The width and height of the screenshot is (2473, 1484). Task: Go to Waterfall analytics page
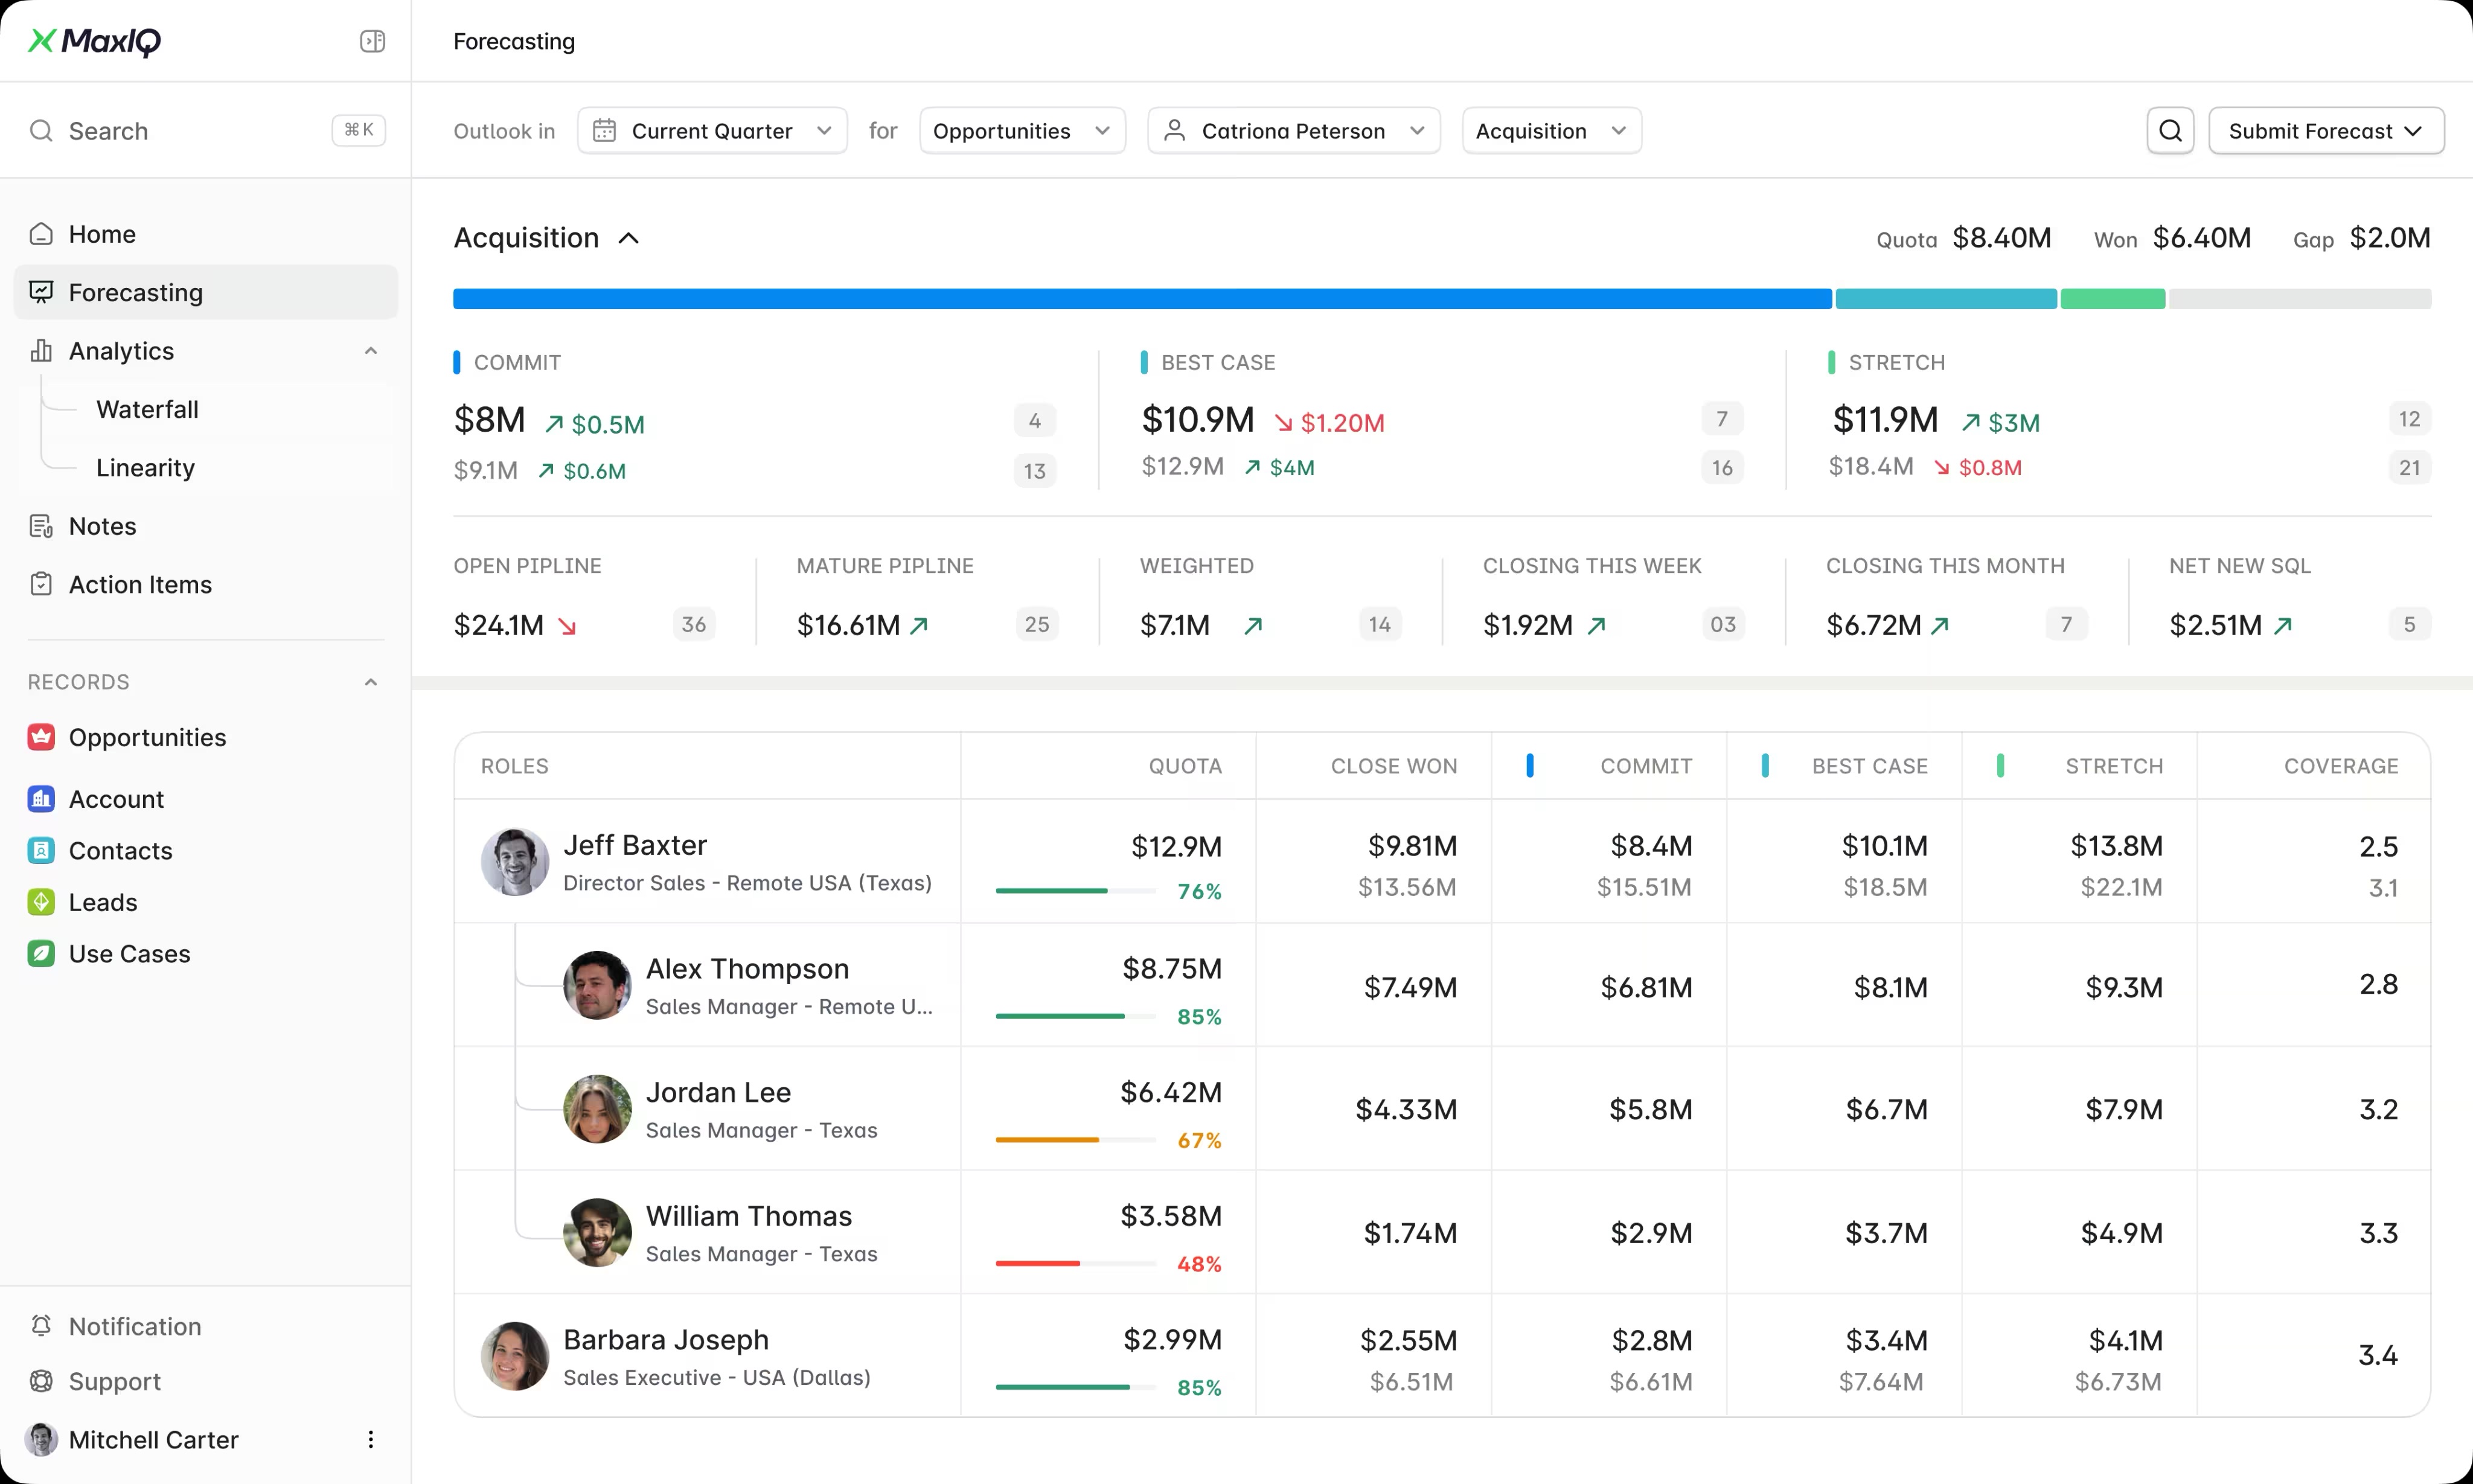pos(147,409)
